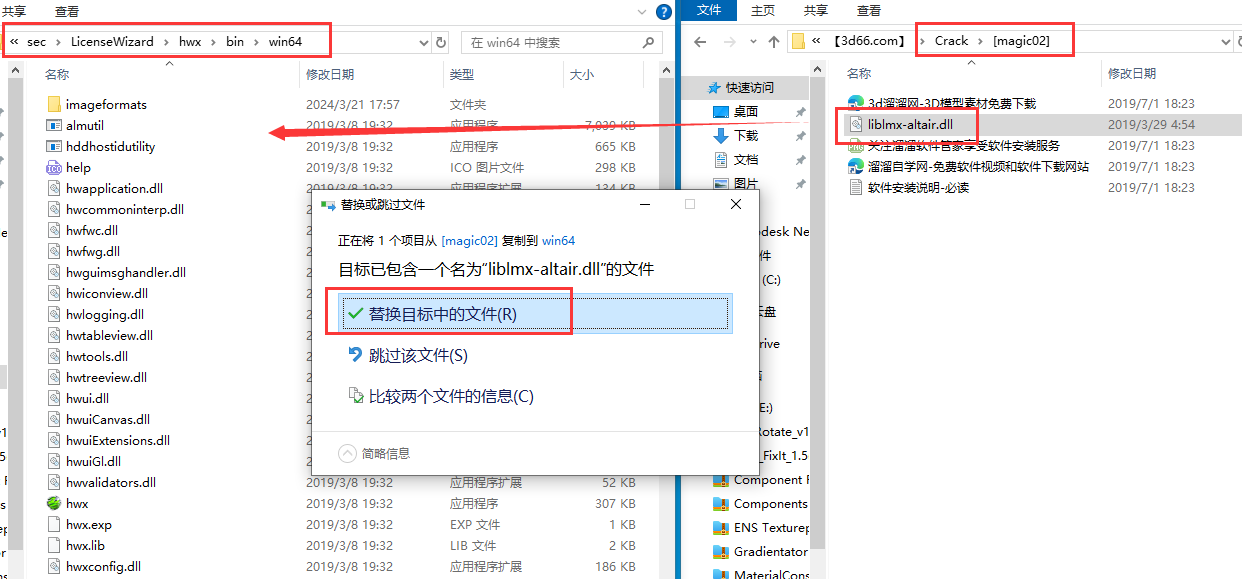This screenshot has height=579, width=1242.
Task: Expand the right address bar history dropdown
Action: pos(1227,42)
